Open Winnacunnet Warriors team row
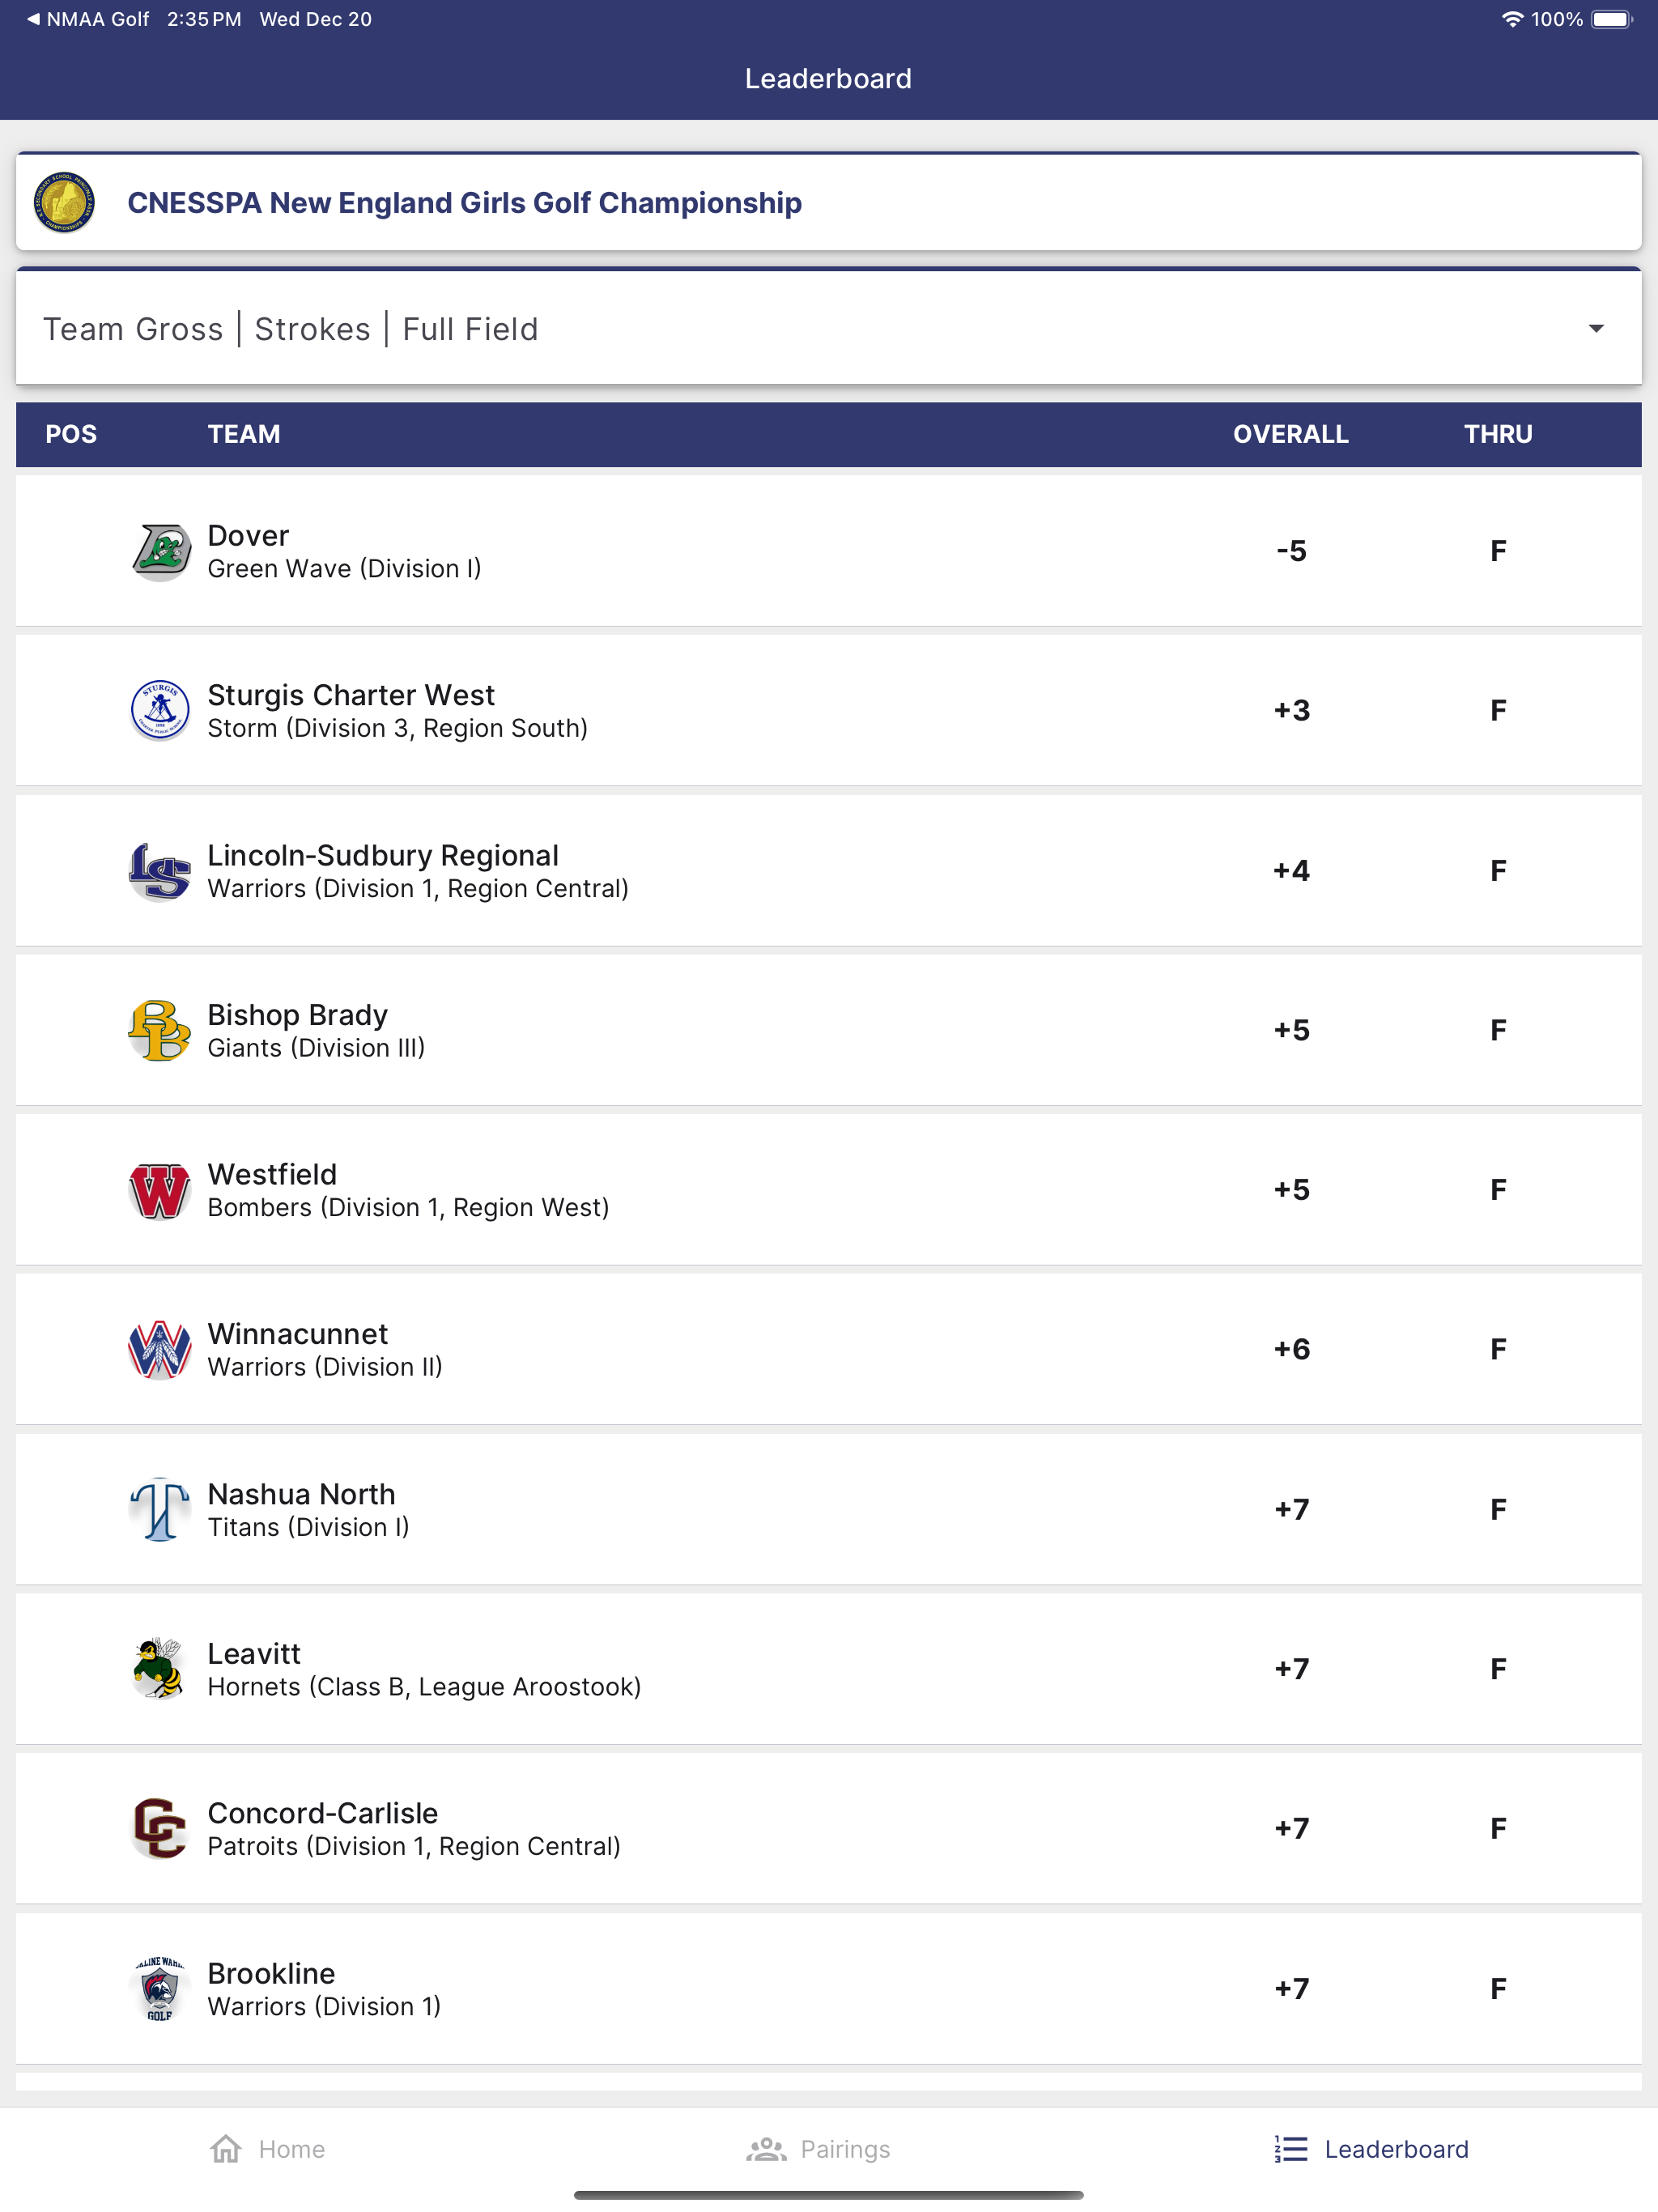The image size is (1658, 2212). 829,1349
